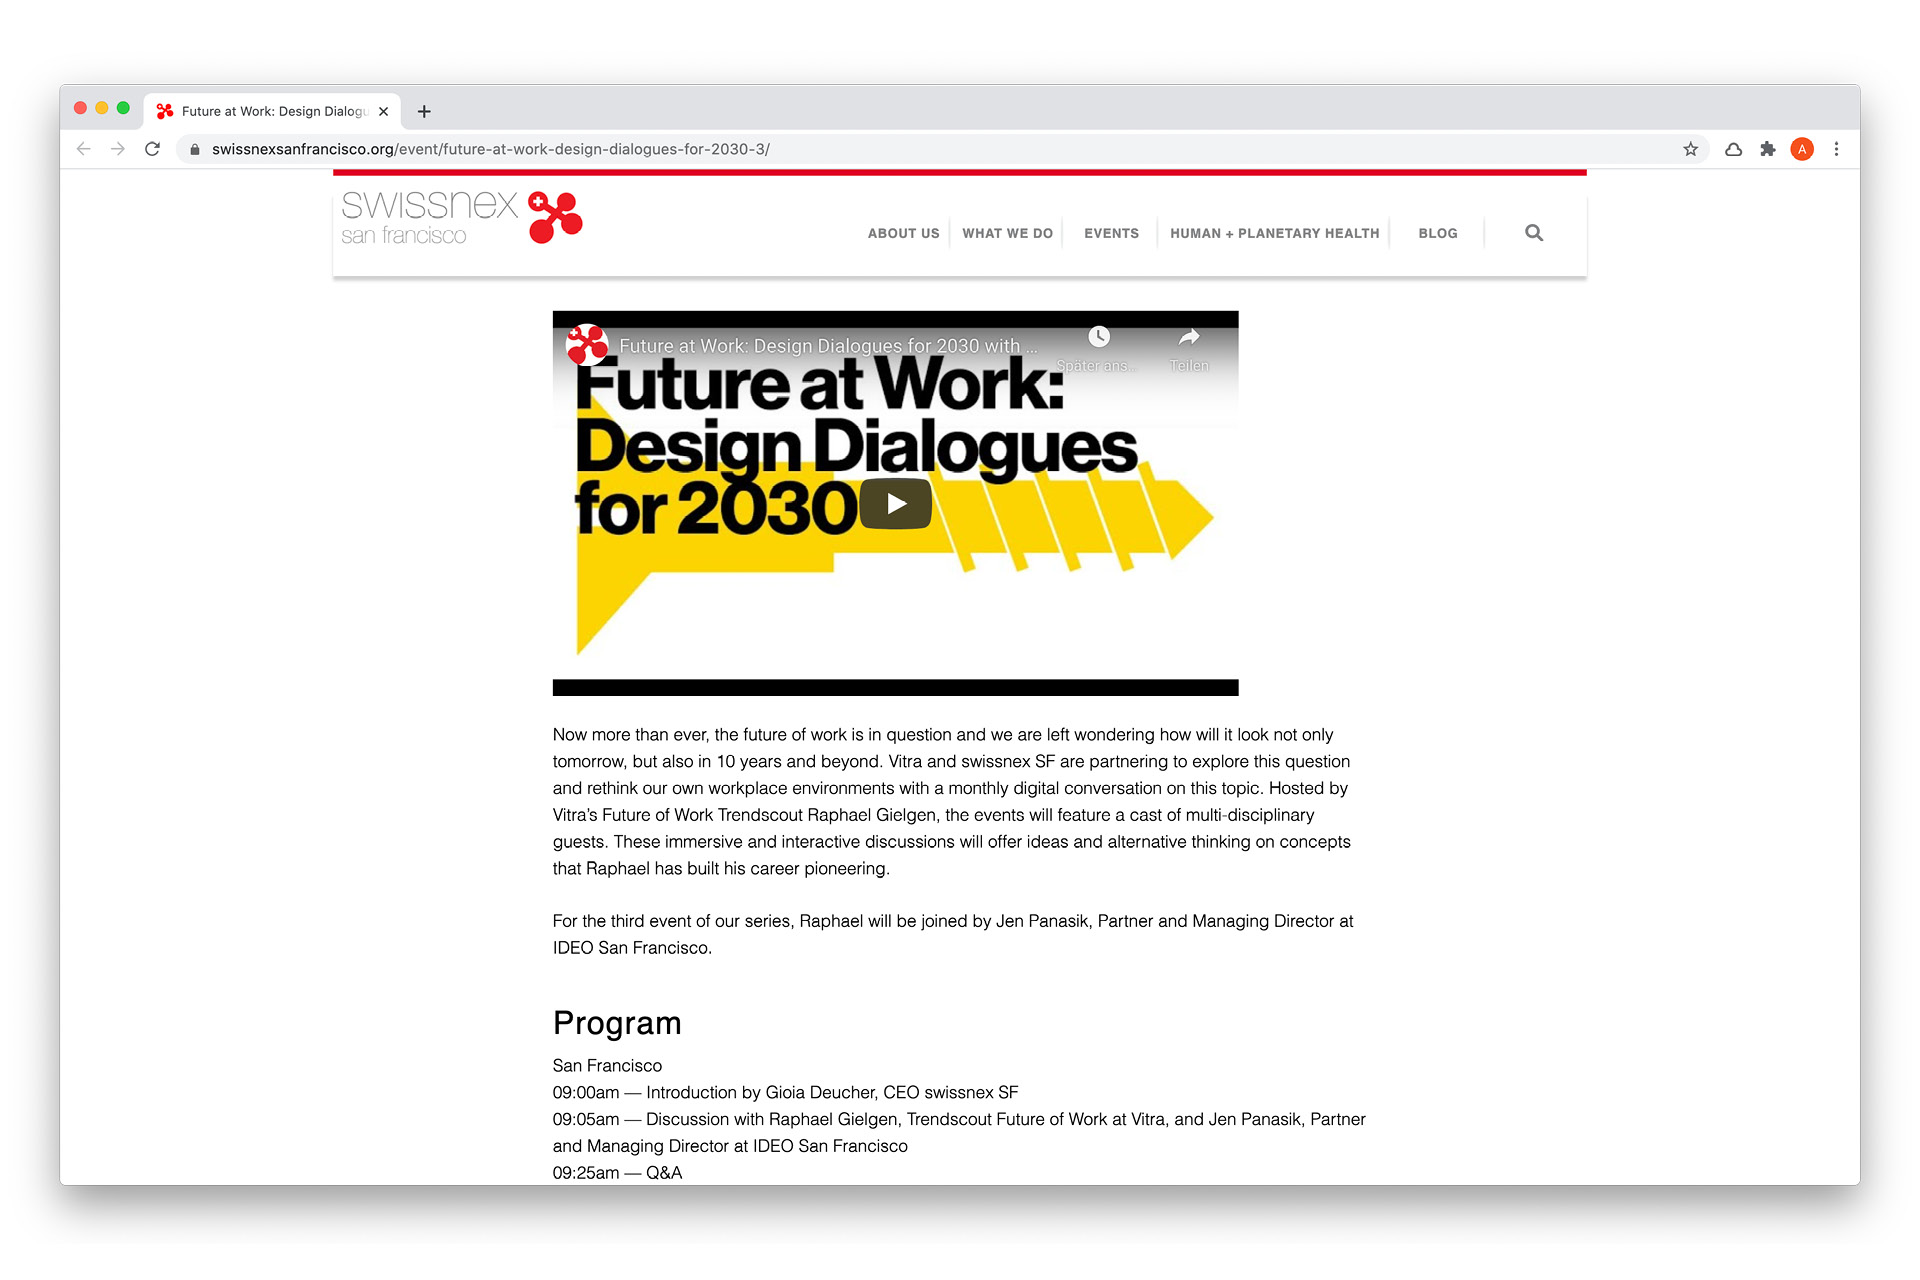The height and width of the screenshot is (1280, 1920).
Task: Click the macOS green fullscreen window button
Action: (x=123, y=108)
